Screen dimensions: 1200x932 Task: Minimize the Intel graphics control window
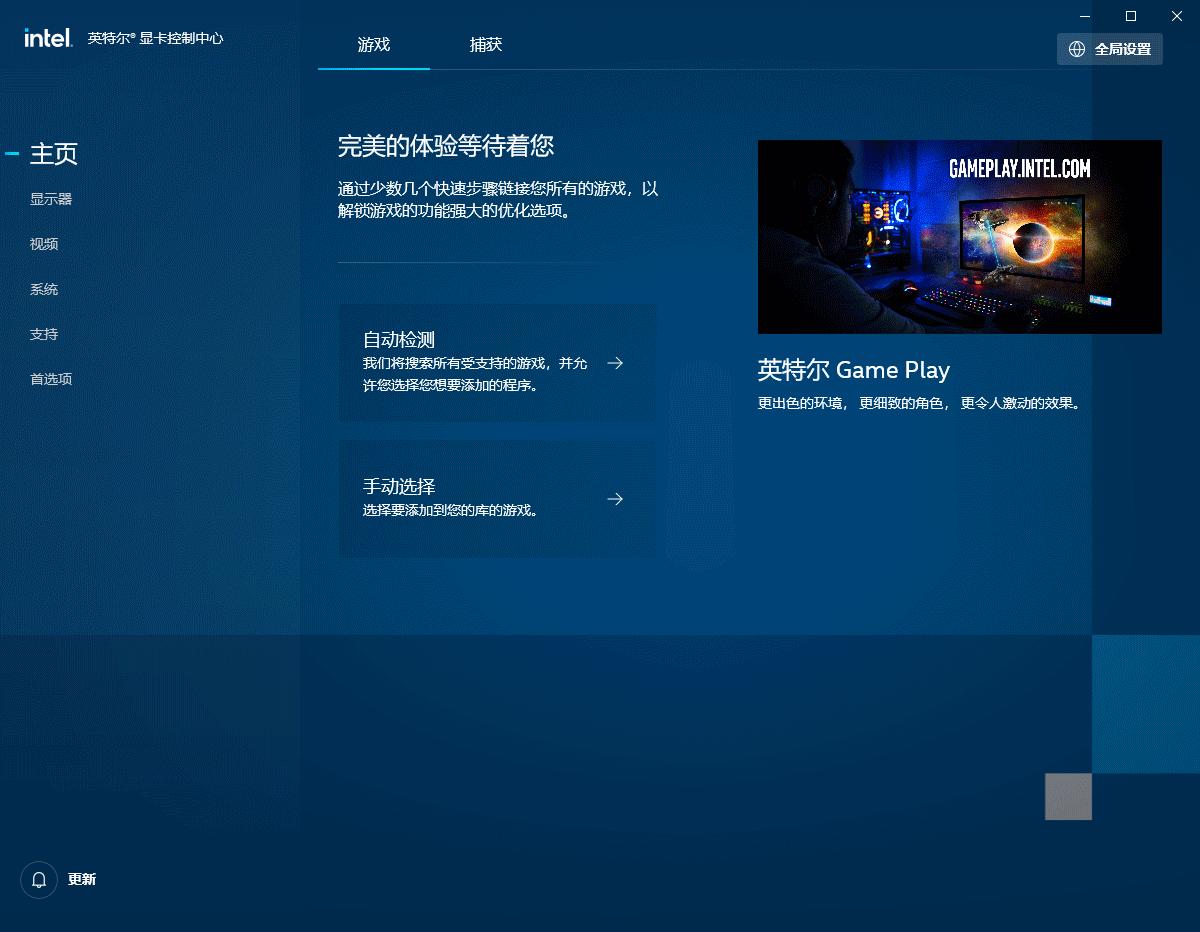click(x=1085, y=16)
